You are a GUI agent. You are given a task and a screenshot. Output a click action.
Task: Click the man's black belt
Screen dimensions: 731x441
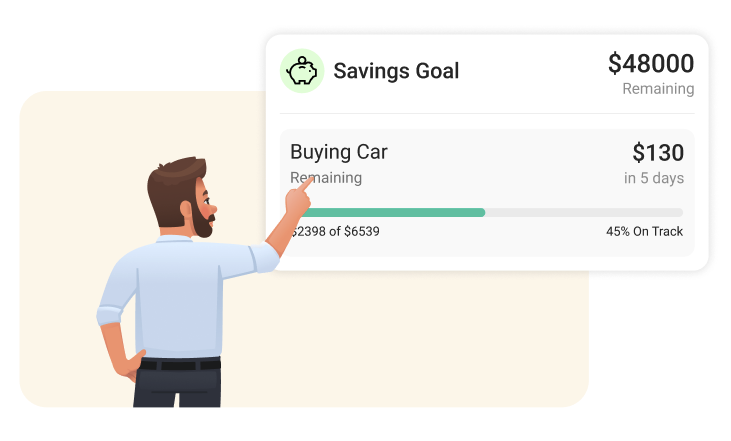180,364
